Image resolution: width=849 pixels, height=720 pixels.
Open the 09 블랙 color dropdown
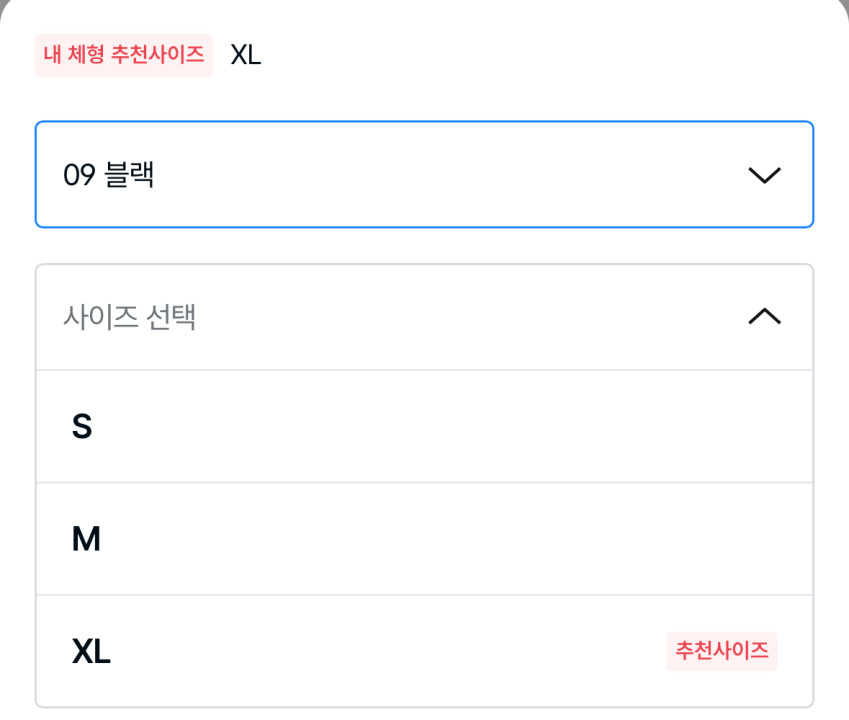(424, 175)
